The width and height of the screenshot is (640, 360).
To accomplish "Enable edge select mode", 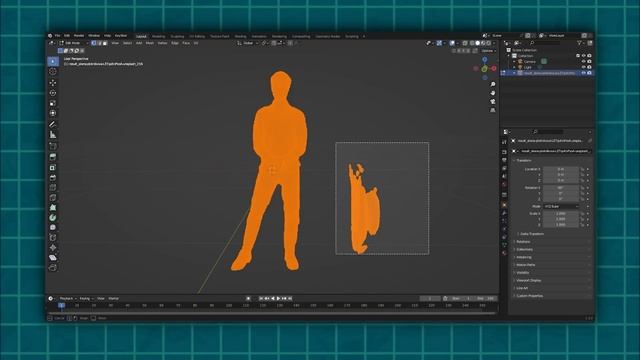I will [99, 43].
